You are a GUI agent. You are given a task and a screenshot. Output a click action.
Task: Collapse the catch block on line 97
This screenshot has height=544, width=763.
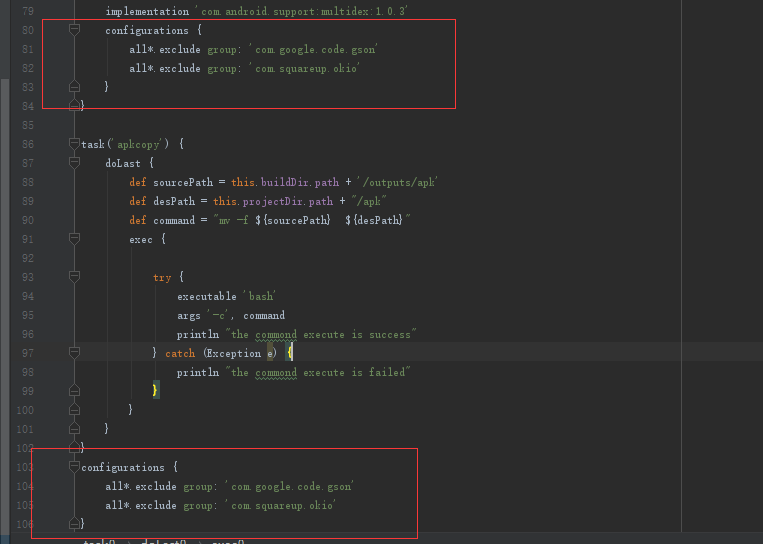[74, 353]
